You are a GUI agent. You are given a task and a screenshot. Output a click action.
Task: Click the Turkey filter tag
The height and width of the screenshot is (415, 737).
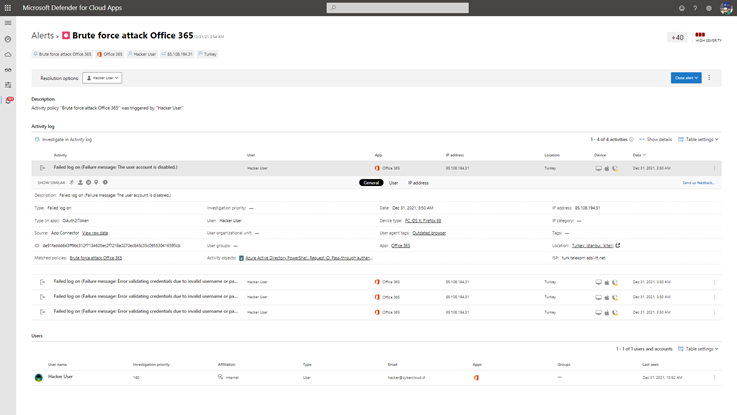tap(207, 54)
